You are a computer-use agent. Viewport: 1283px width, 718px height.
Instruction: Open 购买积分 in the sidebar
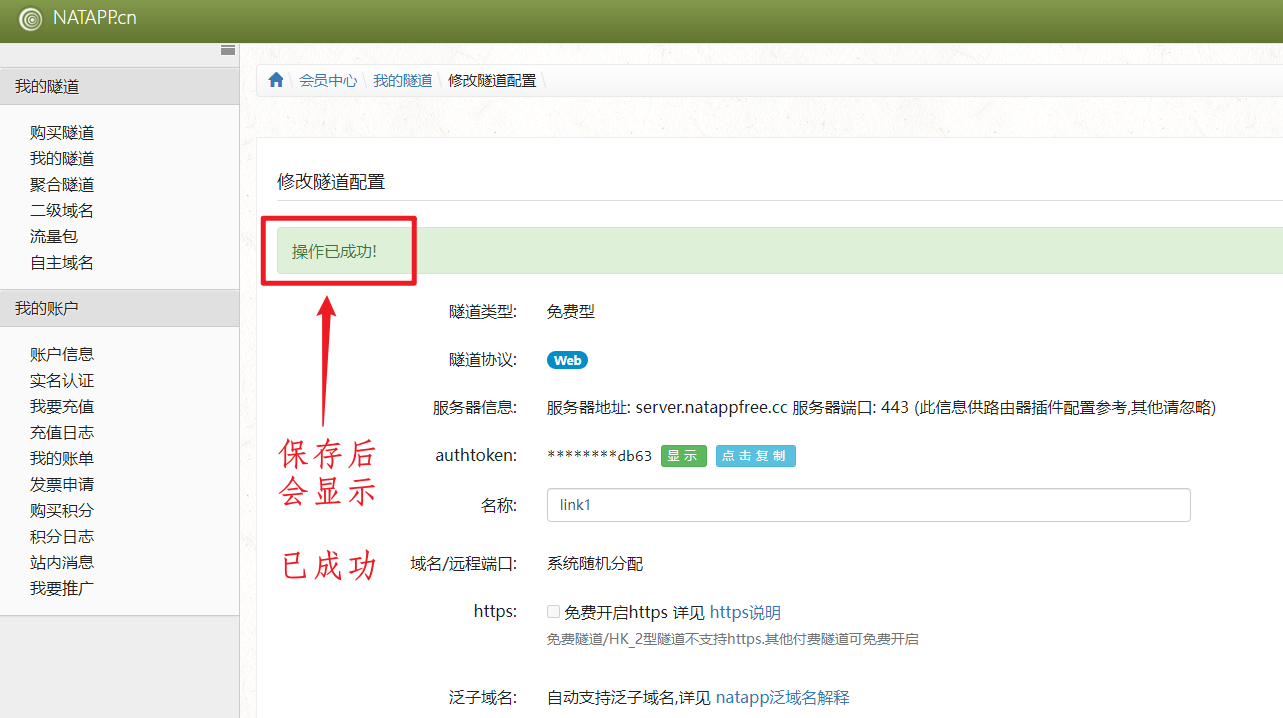62,510
